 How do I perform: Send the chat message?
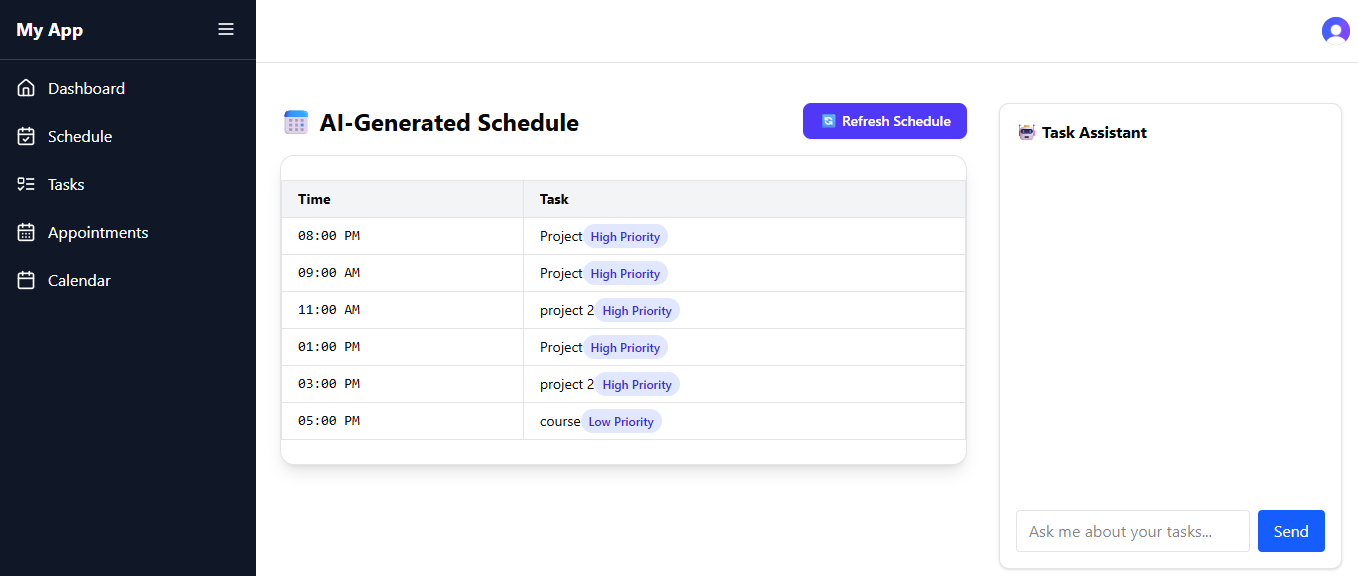1290,531
